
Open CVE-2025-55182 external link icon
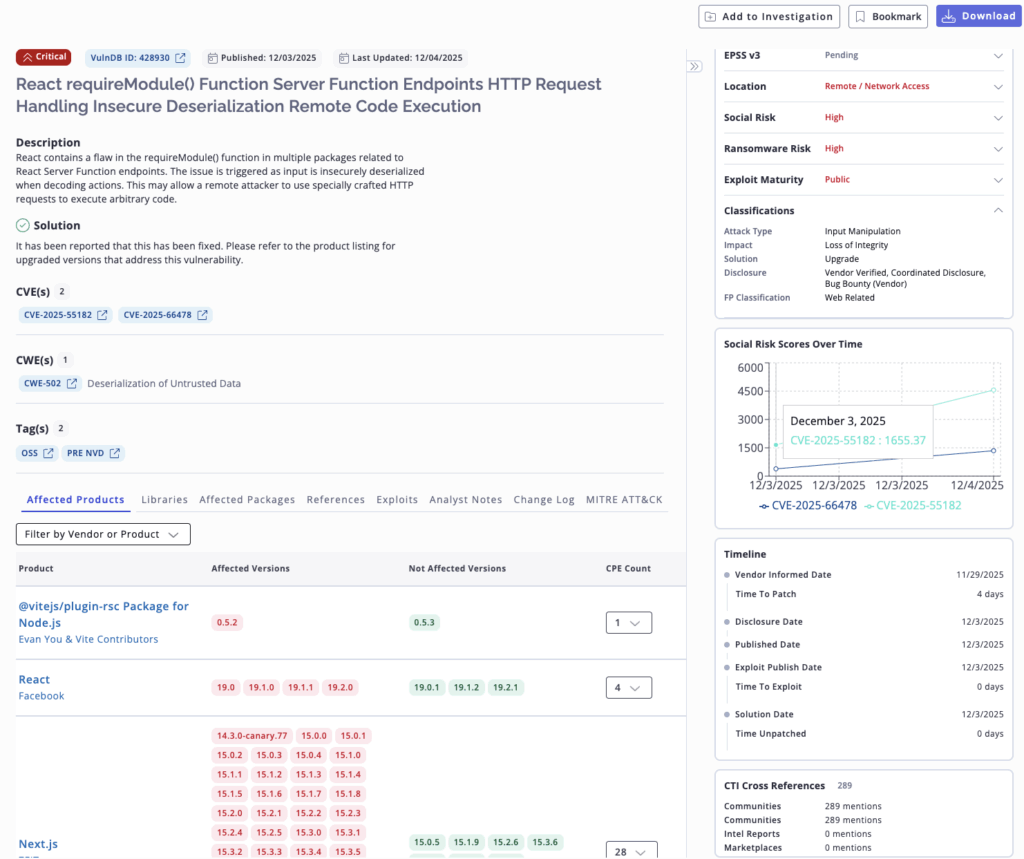[x=102, y=315]
